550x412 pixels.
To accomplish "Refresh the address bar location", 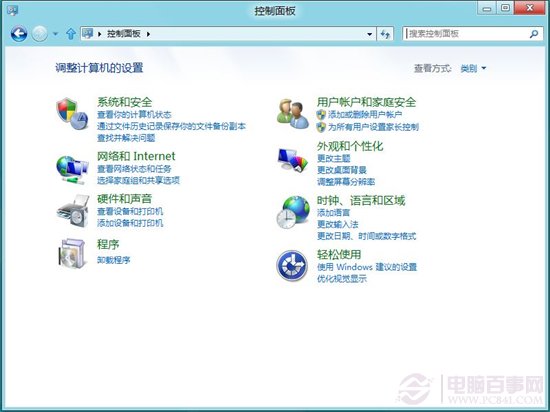I will pyautogui.click(x=385, y=34).
